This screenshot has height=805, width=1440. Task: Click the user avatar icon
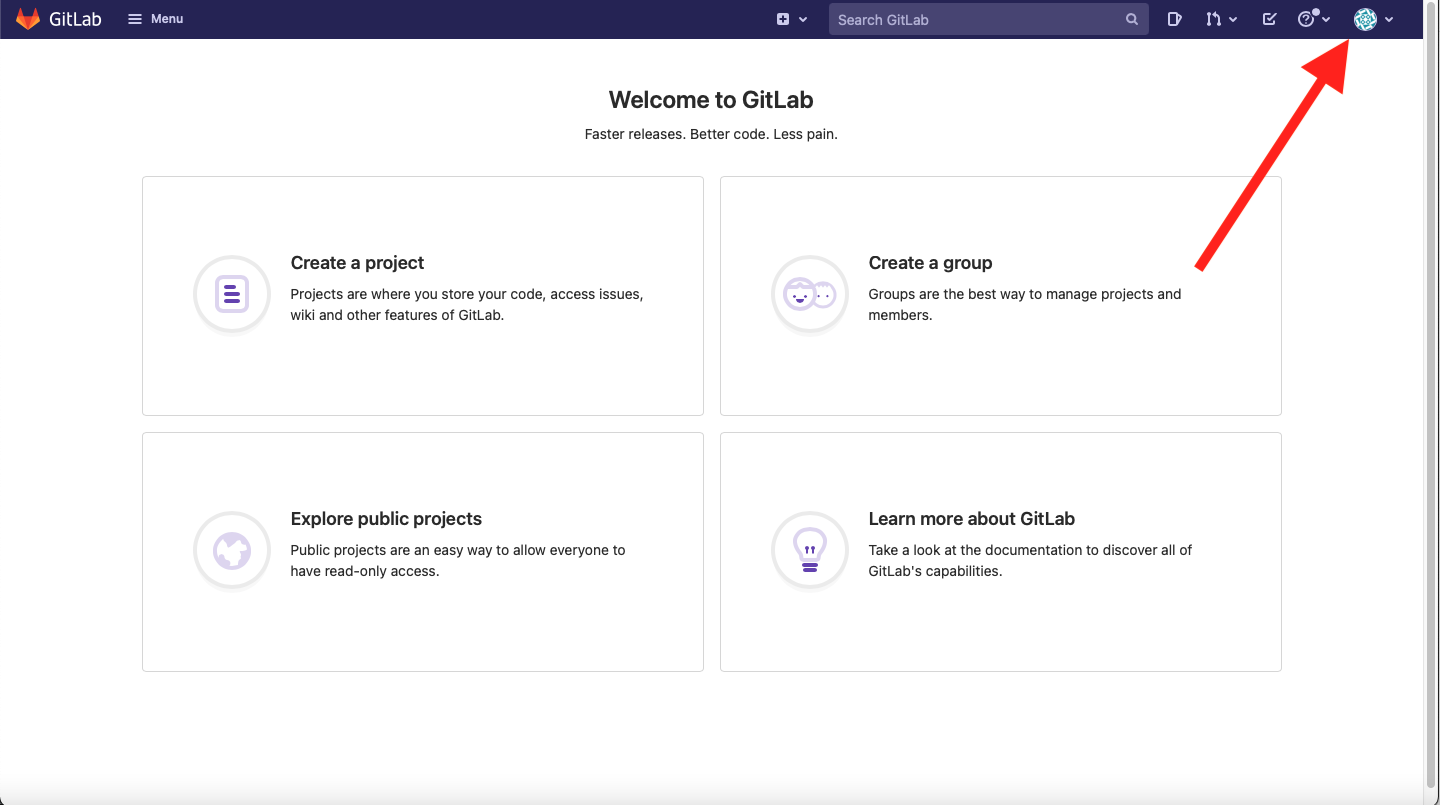point(1365,19)
